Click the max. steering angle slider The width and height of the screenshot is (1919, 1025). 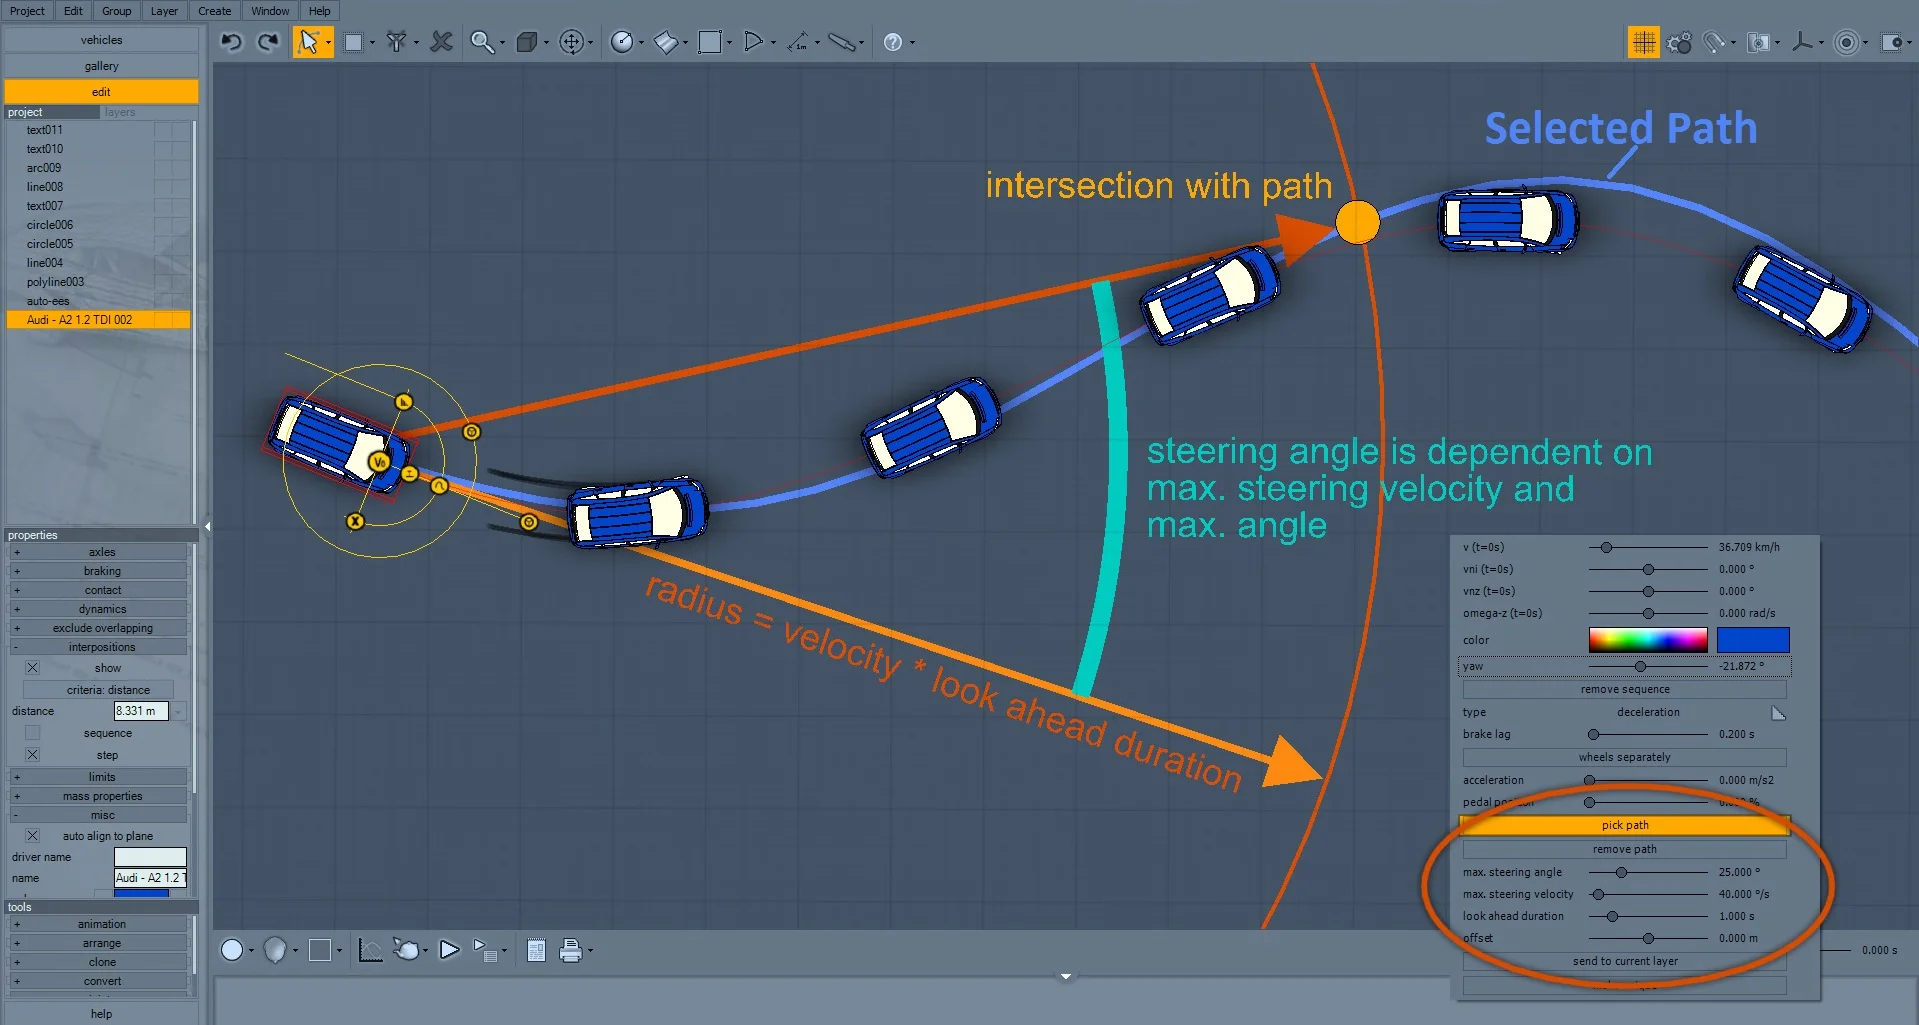pos(1648,872)
